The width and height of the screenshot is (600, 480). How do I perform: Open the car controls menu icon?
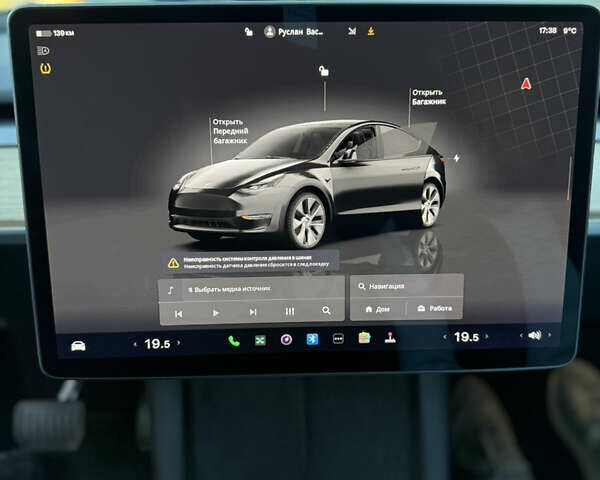pos(78,345)
